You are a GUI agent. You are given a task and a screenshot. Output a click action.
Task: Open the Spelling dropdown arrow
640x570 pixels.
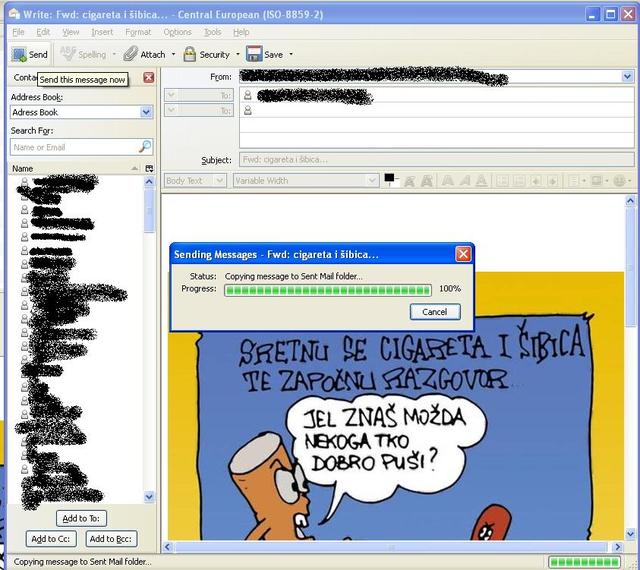pos(114,54)
